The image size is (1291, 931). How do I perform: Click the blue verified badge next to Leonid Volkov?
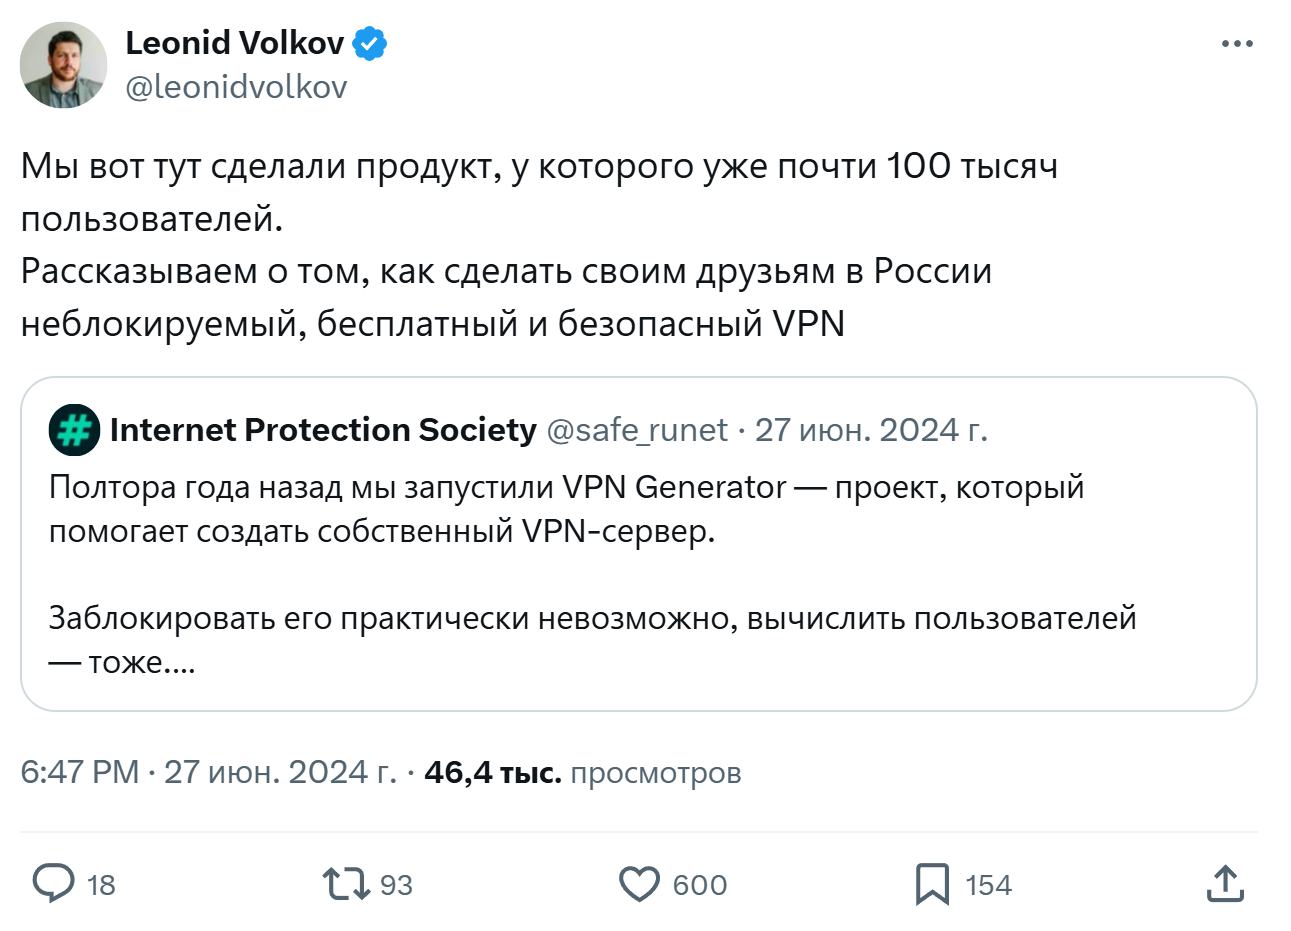coord(371,42)
